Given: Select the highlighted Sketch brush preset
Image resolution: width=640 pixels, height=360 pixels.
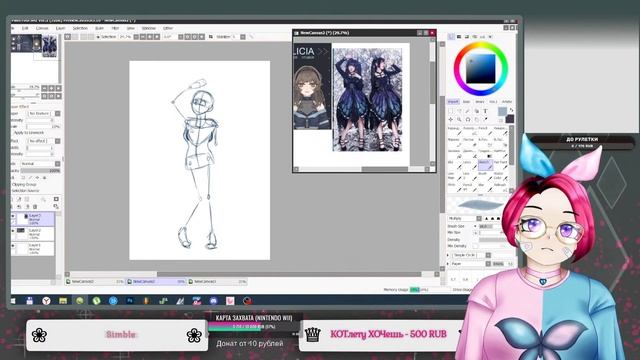Looking at the screenshot, I should [x=485, y=164].
